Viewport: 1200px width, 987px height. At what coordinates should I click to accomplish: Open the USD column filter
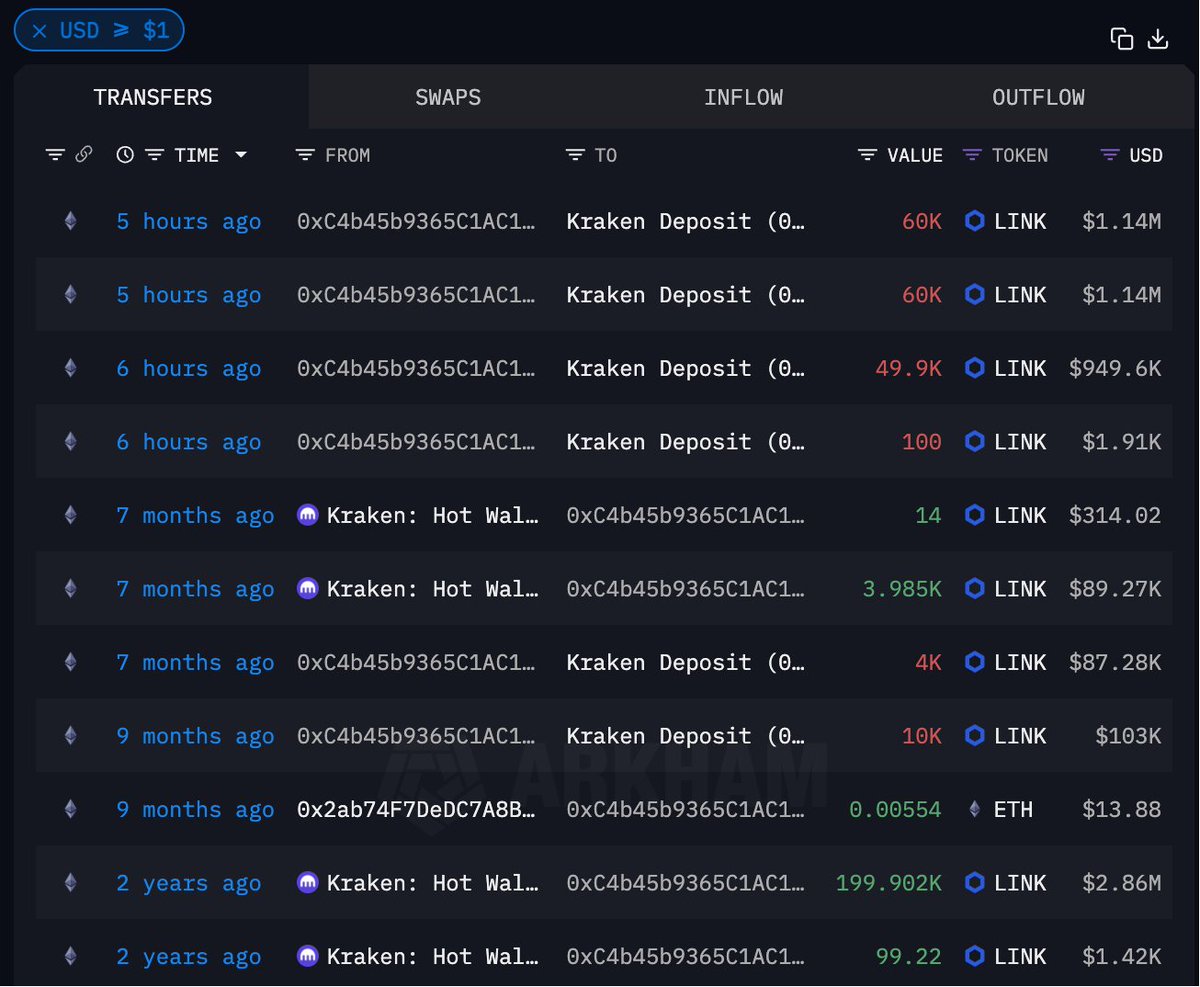tap(1109, 155)
